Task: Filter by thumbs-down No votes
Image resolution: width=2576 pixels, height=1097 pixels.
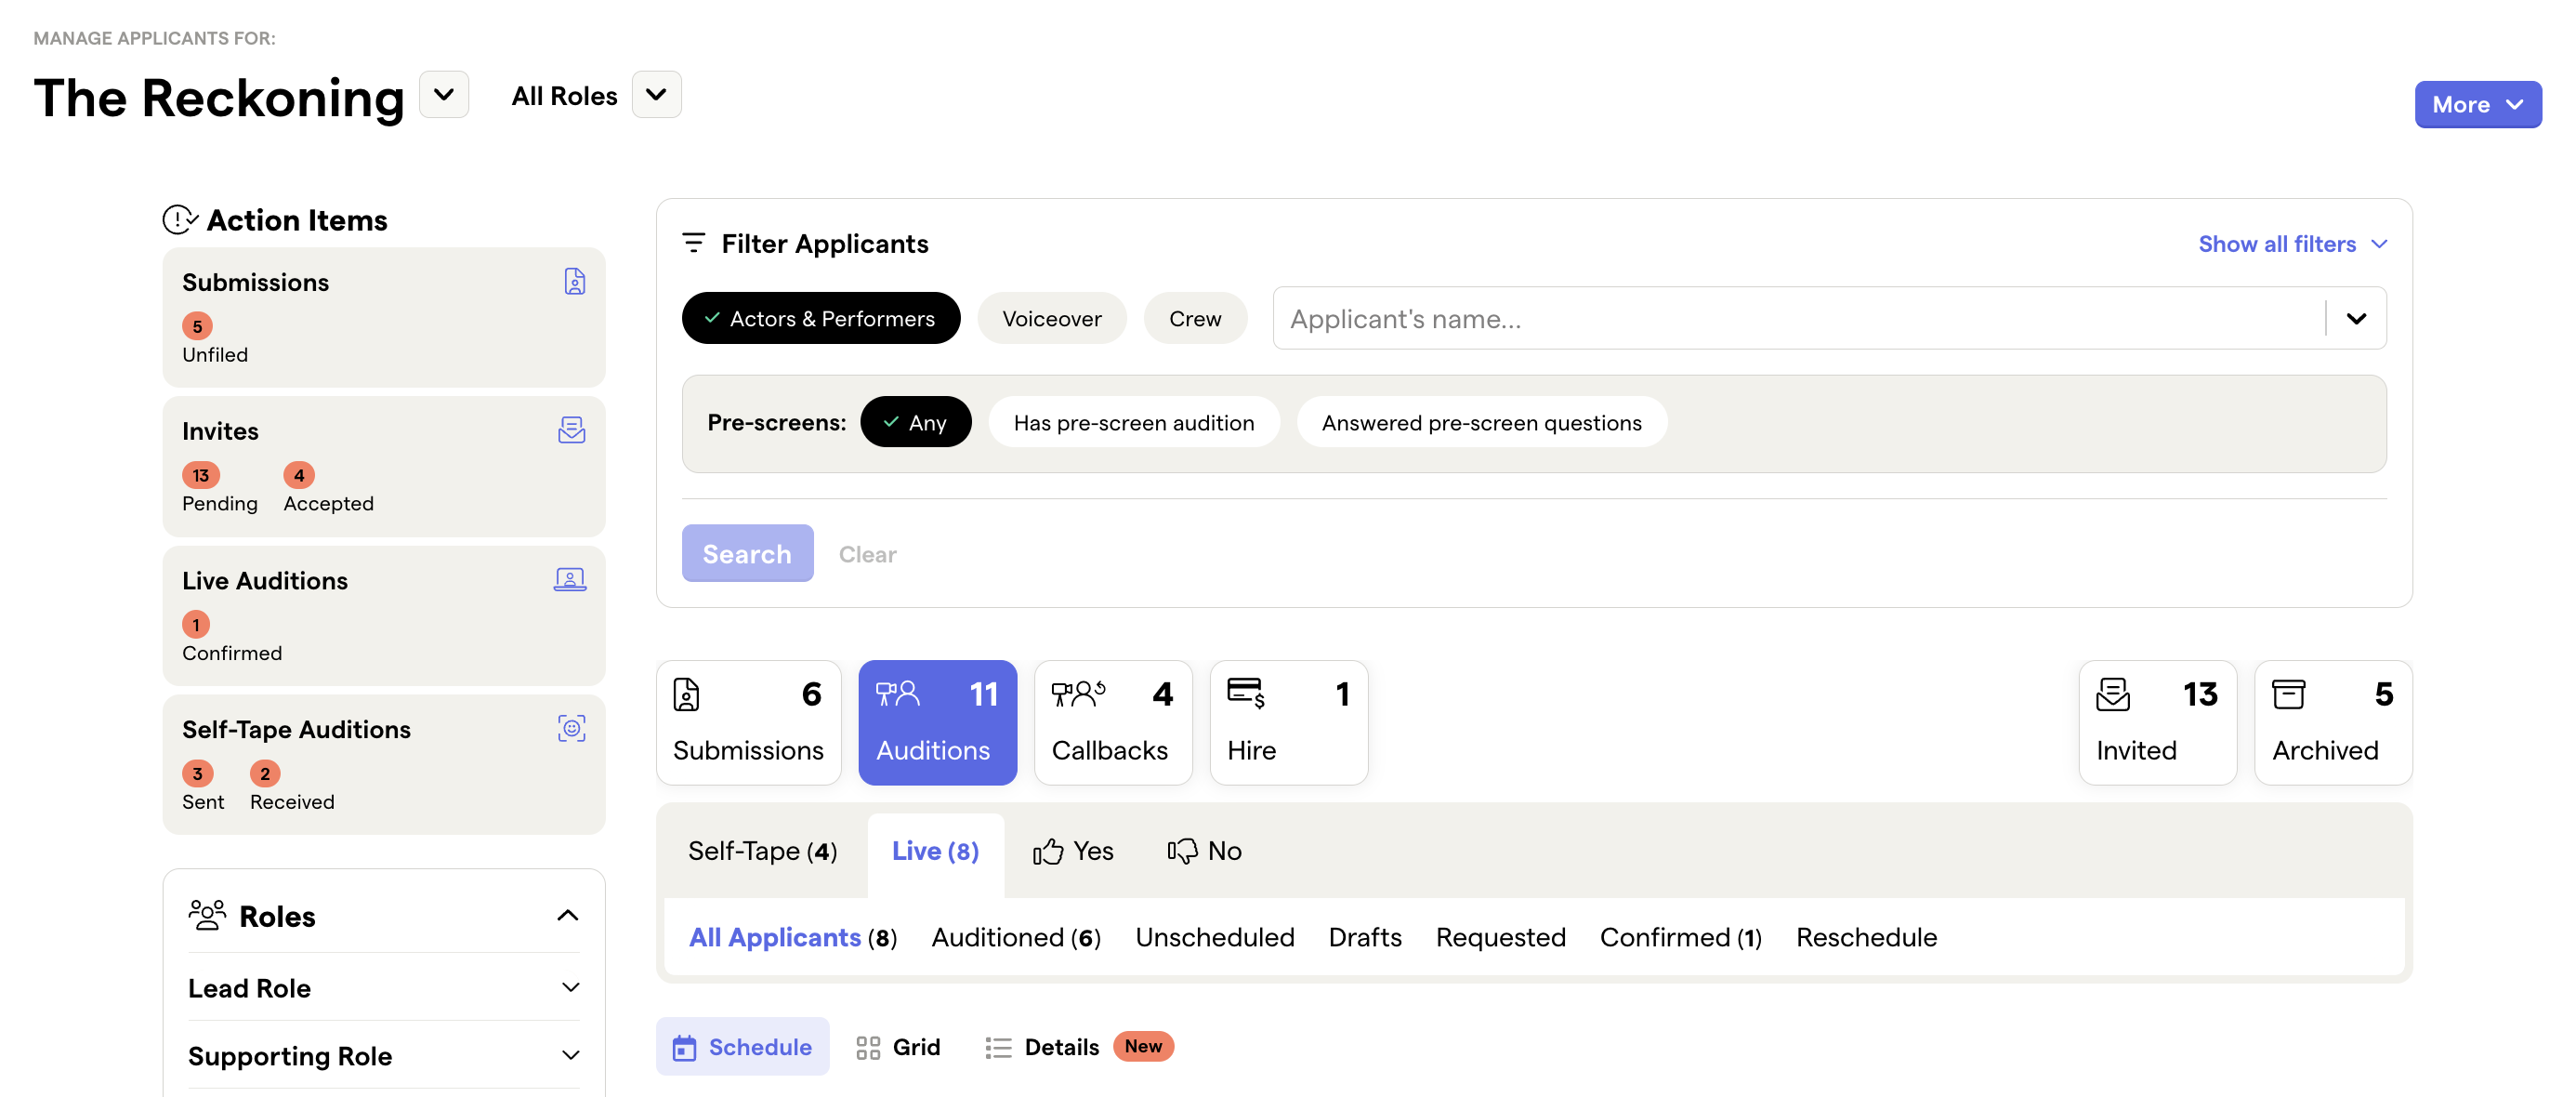Action: (x=1204, y=851)
